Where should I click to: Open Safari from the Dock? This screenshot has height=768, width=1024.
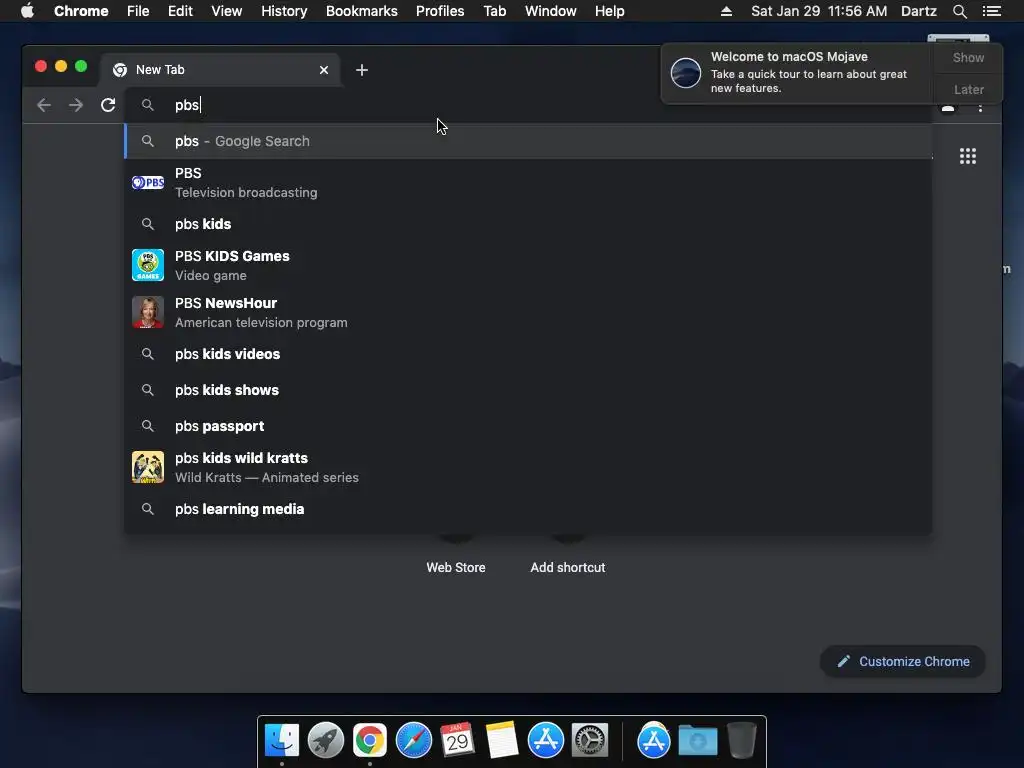click(x=413, y=740)
